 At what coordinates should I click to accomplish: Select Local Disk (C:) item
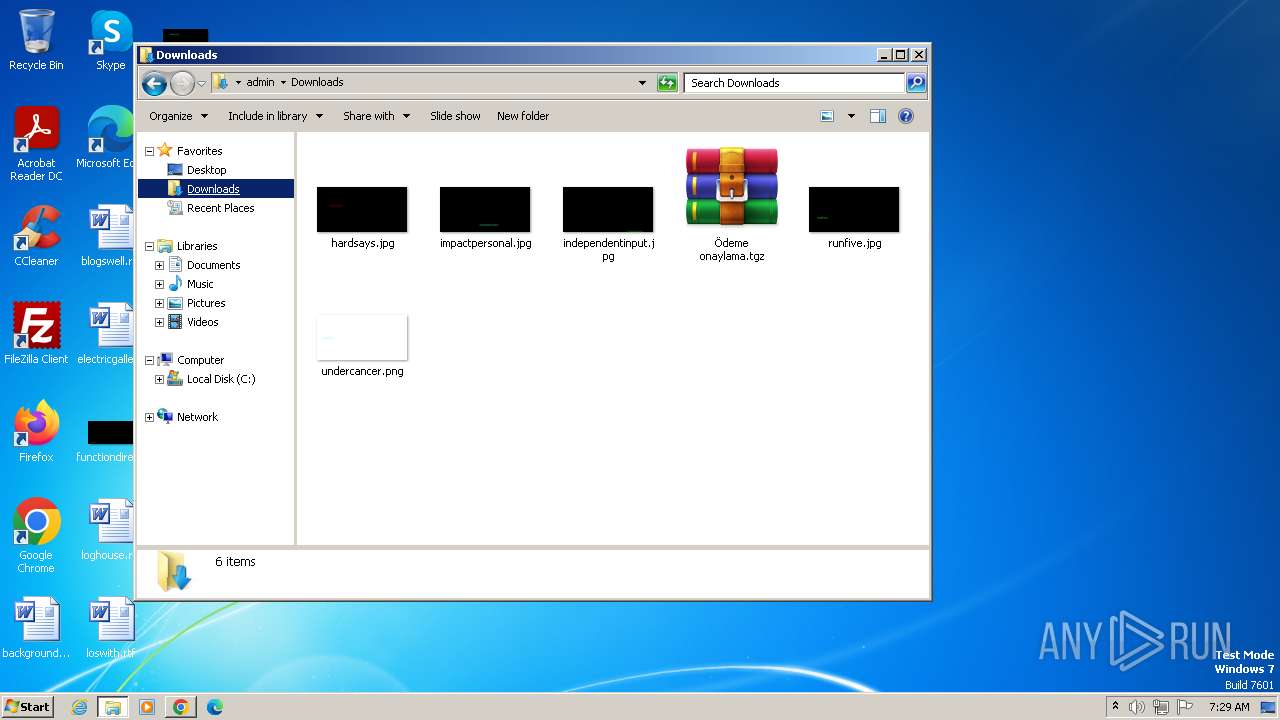click(220, 379)
